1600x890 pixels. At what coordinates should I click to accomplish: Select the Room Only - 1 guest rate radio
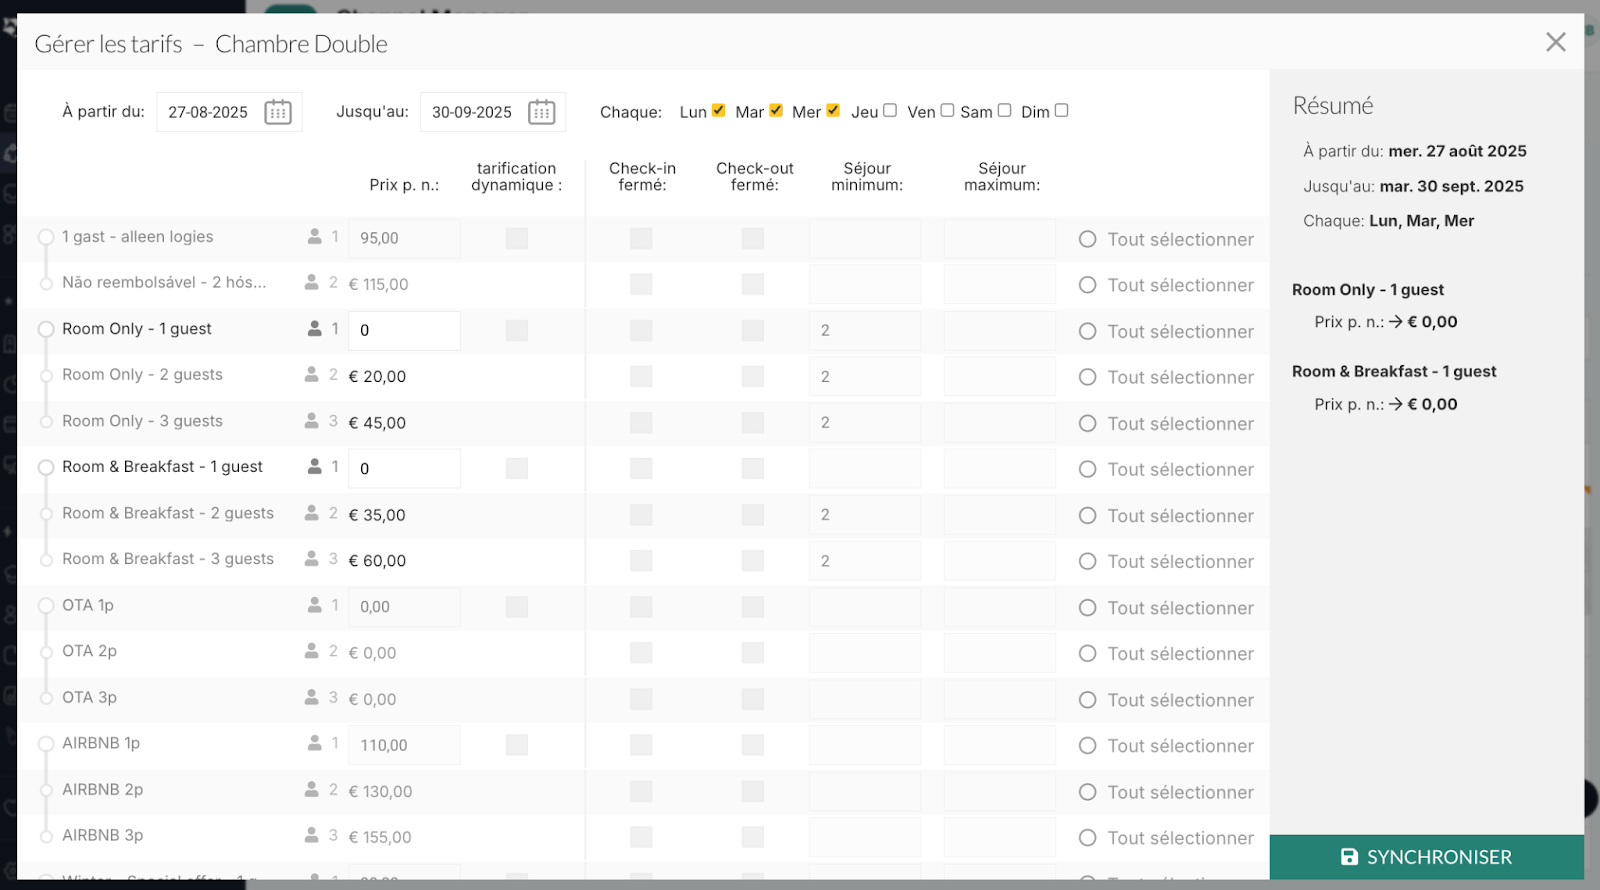46,329
